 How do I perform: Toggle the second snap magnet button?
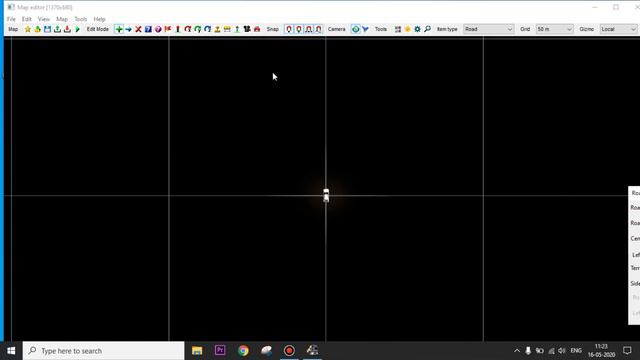click(x=299, y=29)
